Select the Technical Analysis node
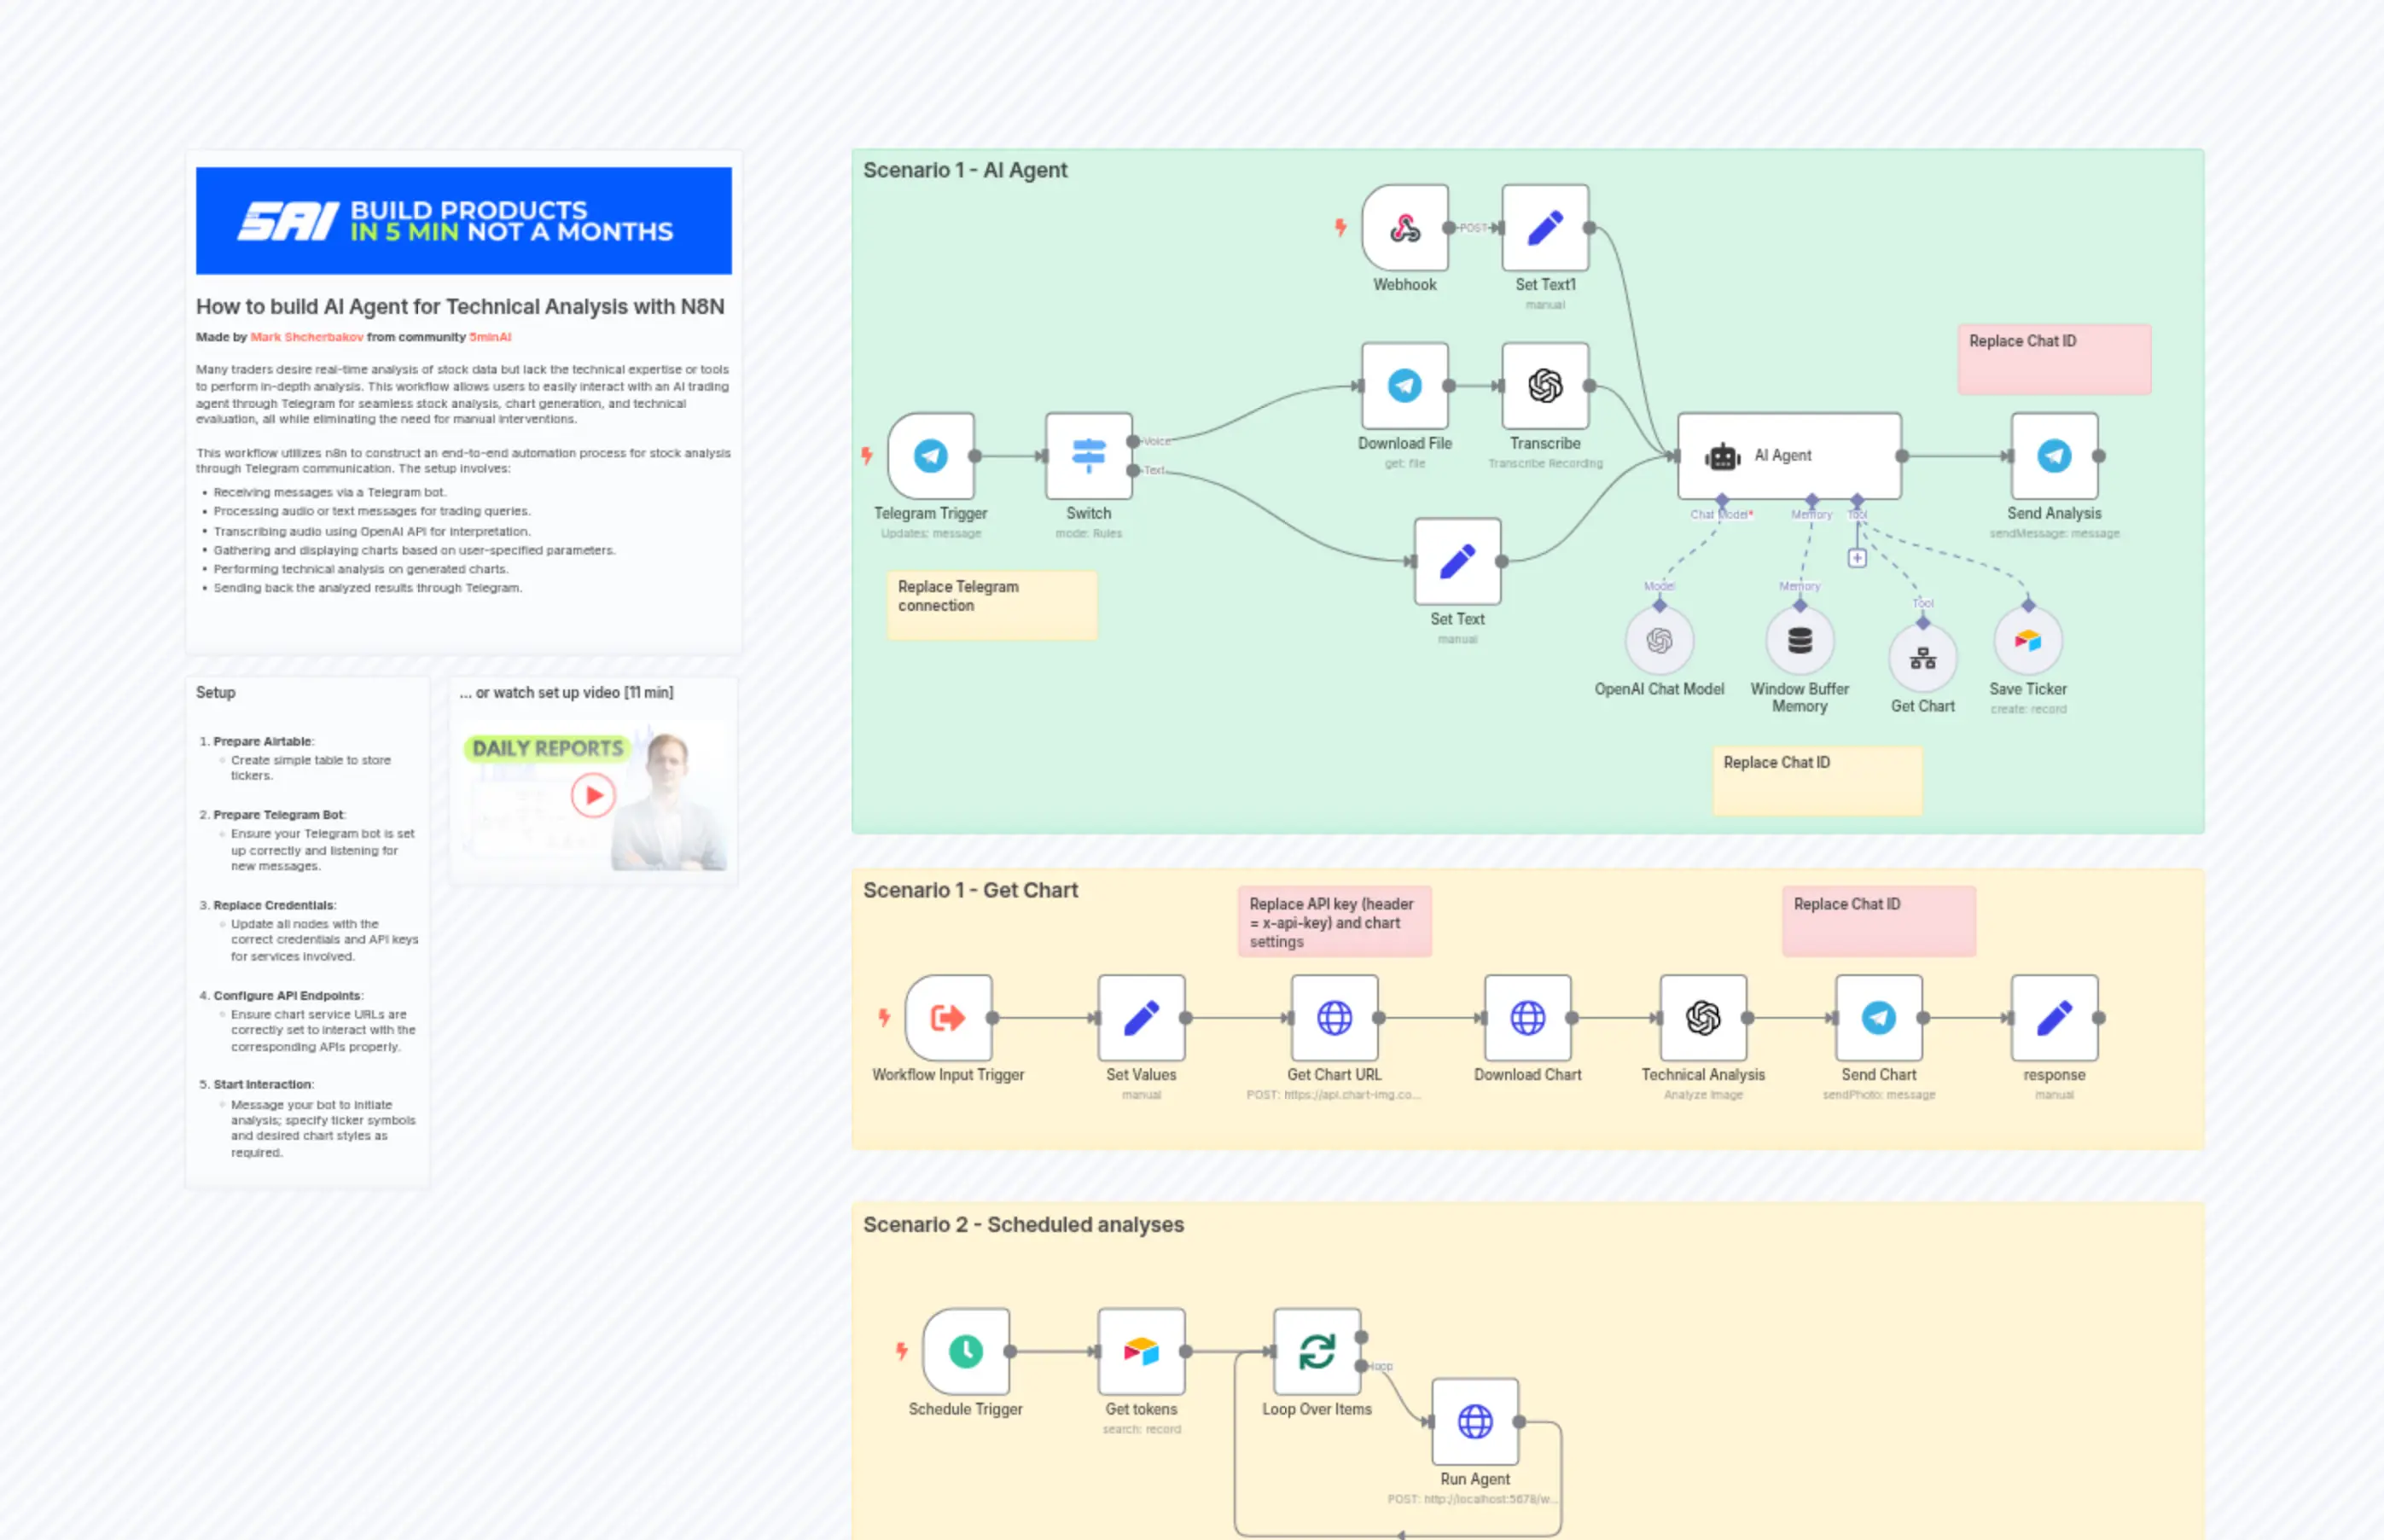Viewport: 2384px width, 1540px height. [1703, 1018]
